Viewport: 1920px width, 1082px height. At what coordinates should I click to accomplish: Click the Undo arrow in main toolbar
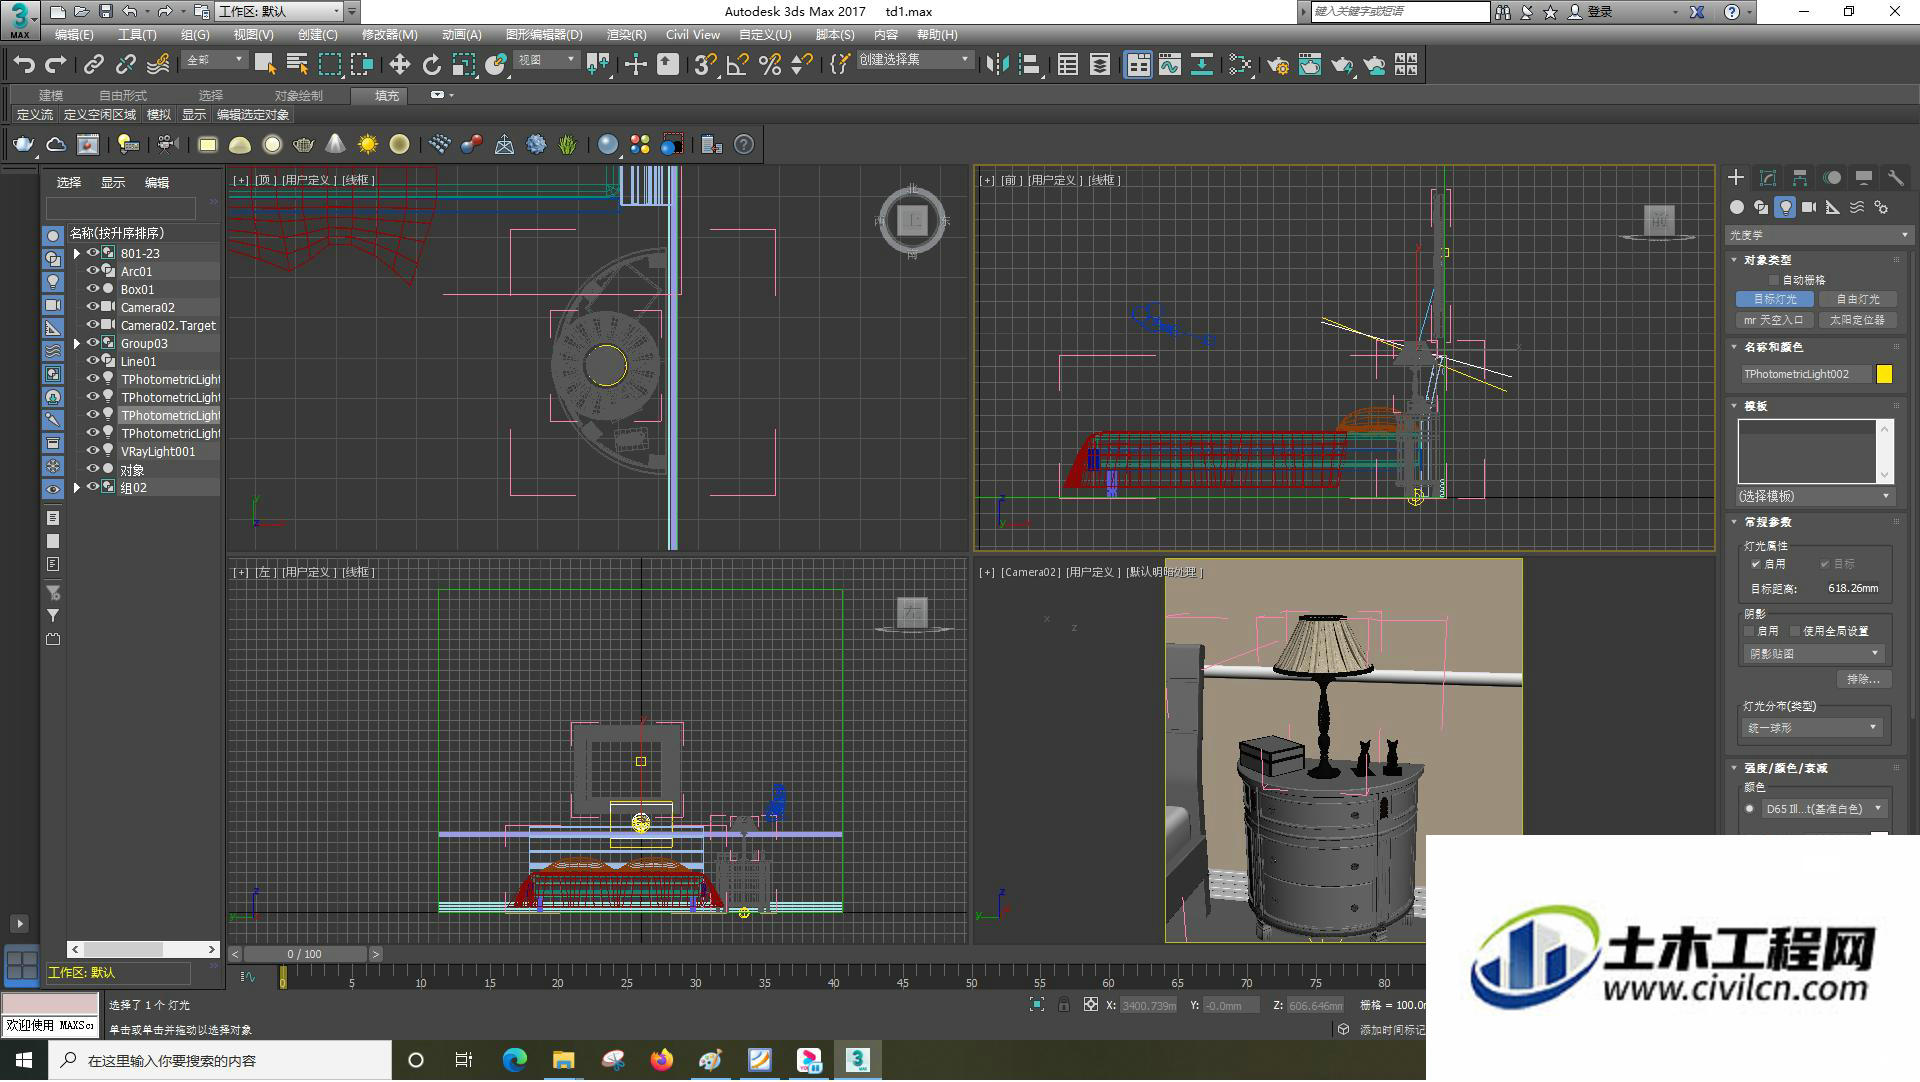point(24,65)
